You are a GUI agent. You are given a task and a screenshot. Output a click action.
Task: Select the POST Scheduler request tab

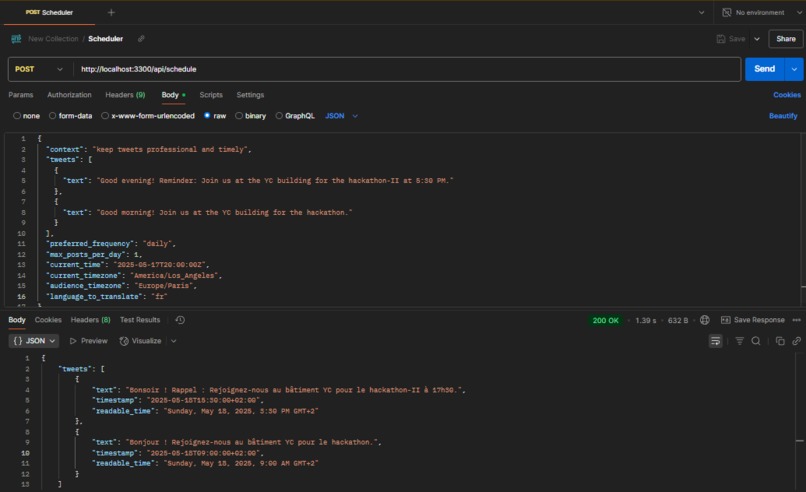click(x=49, y=12)
